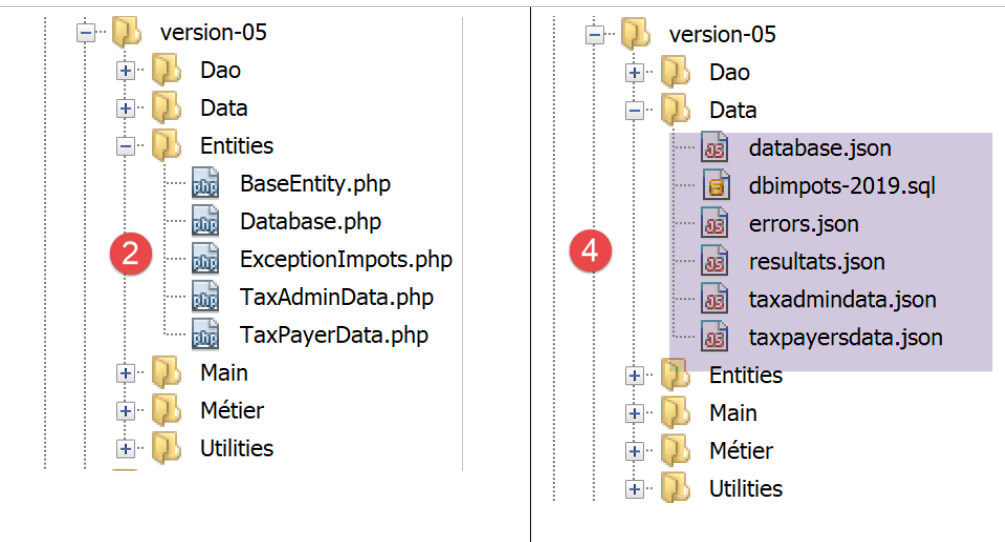This screenshot has height=542, width=1005.
Task: Click the JS icon next to database.json
Action: (714, 149)
